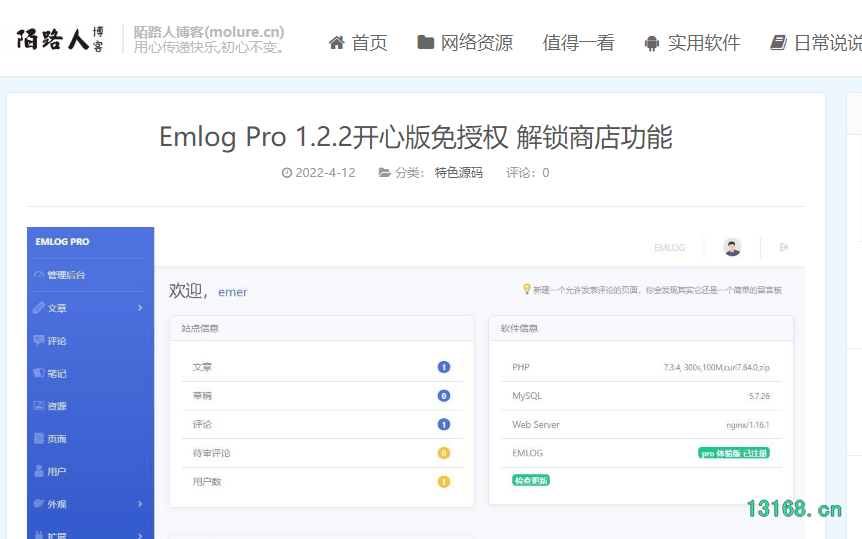Click the open folder icon beside 分类

pos(384,173)
